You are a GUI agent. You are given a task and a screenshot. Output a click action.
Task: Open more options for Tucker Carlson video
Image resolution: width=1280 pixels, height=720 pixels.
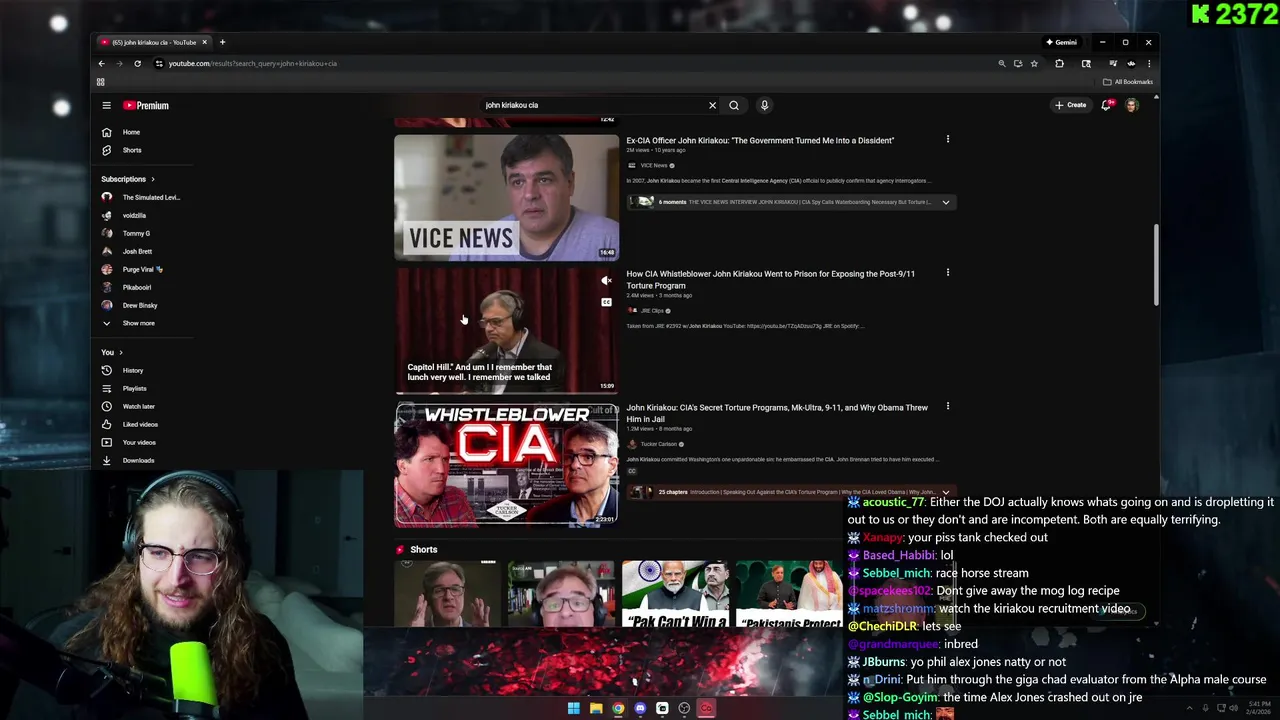coord(948,406)
